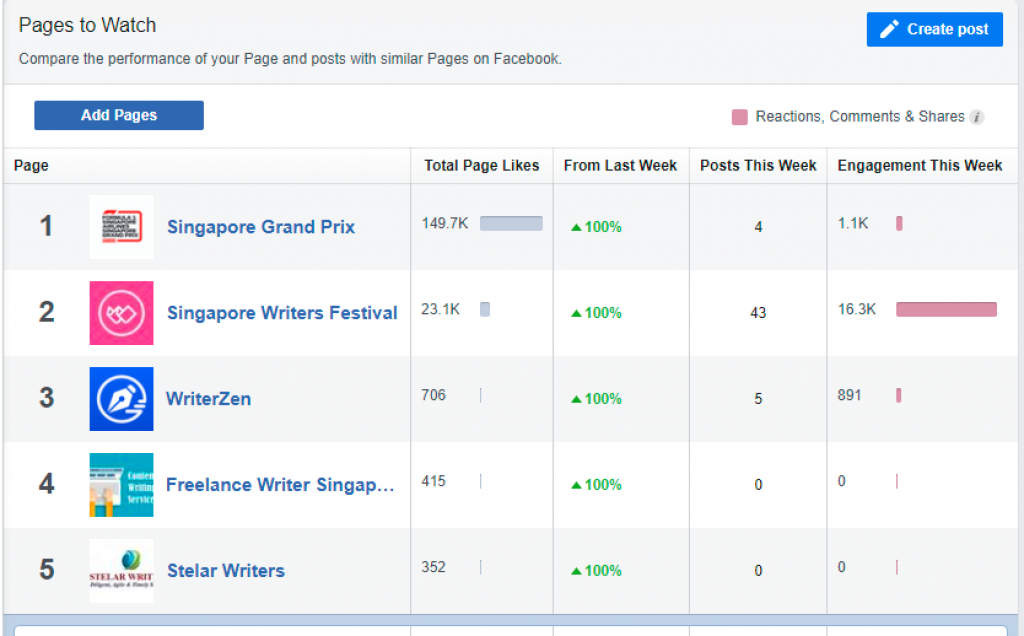
Task: Click the WriterZen blue pen logo
Action: 121,399
